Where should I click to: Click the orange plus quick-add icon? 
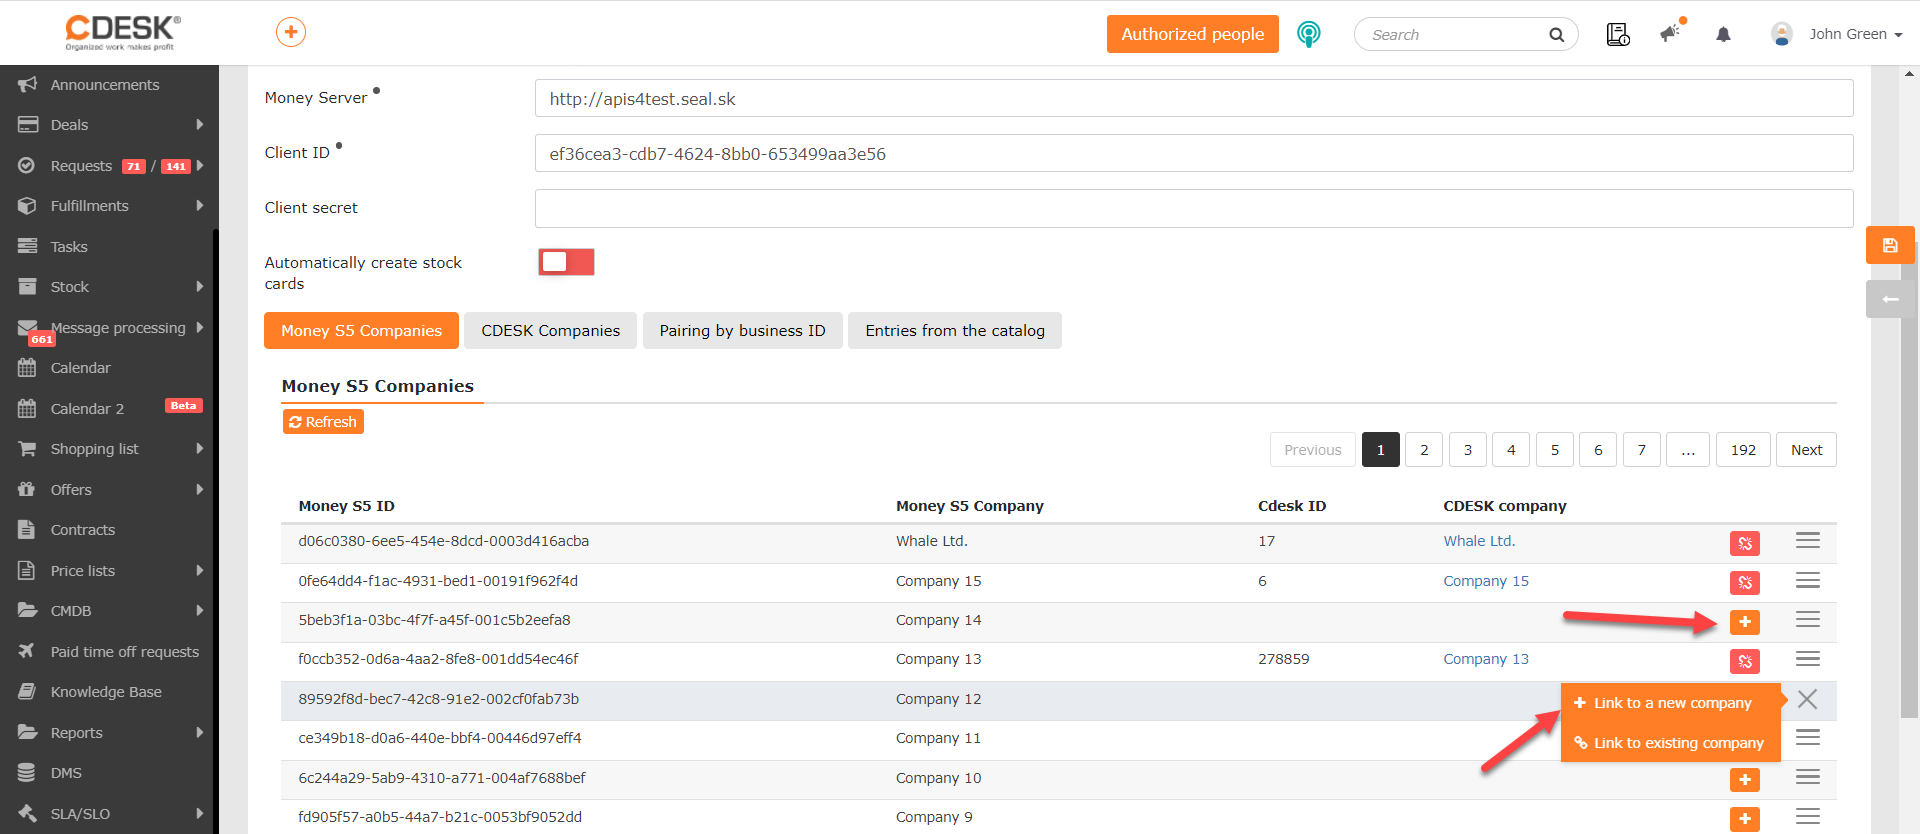coord(291,32)
